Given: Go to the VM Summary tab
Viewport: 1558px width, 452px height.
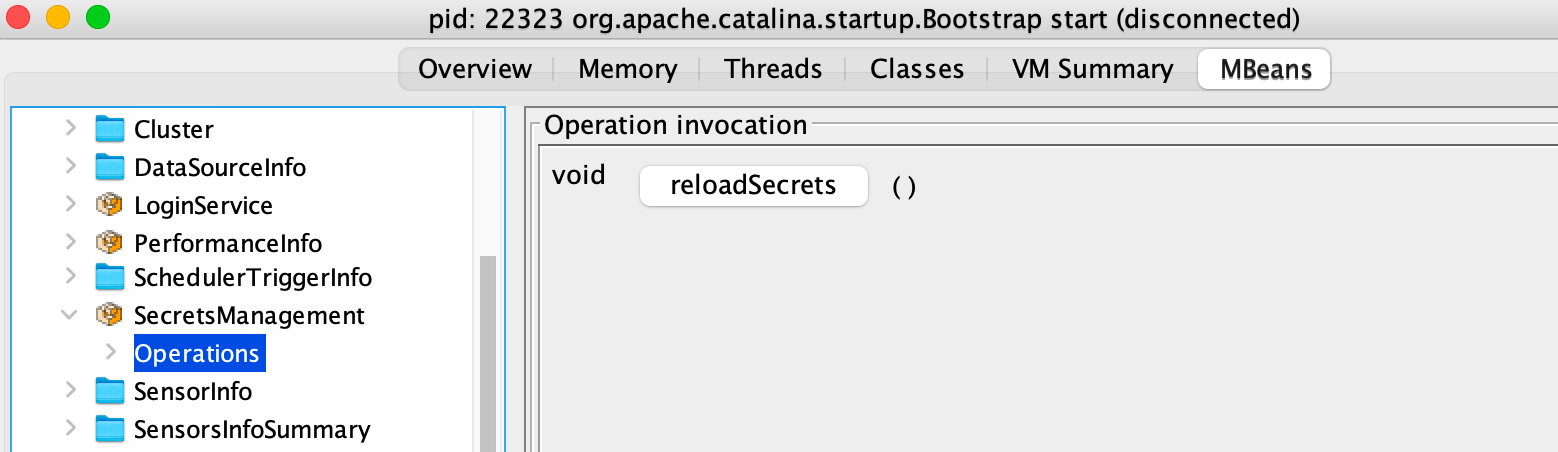Looking at the screenshot, I should [x=1092, y=69].
